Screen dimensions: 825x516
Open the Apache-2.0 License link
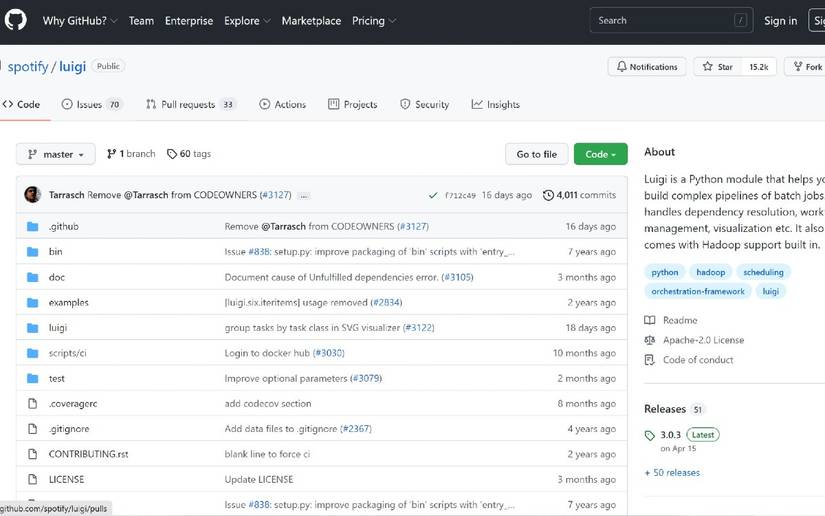703,340
